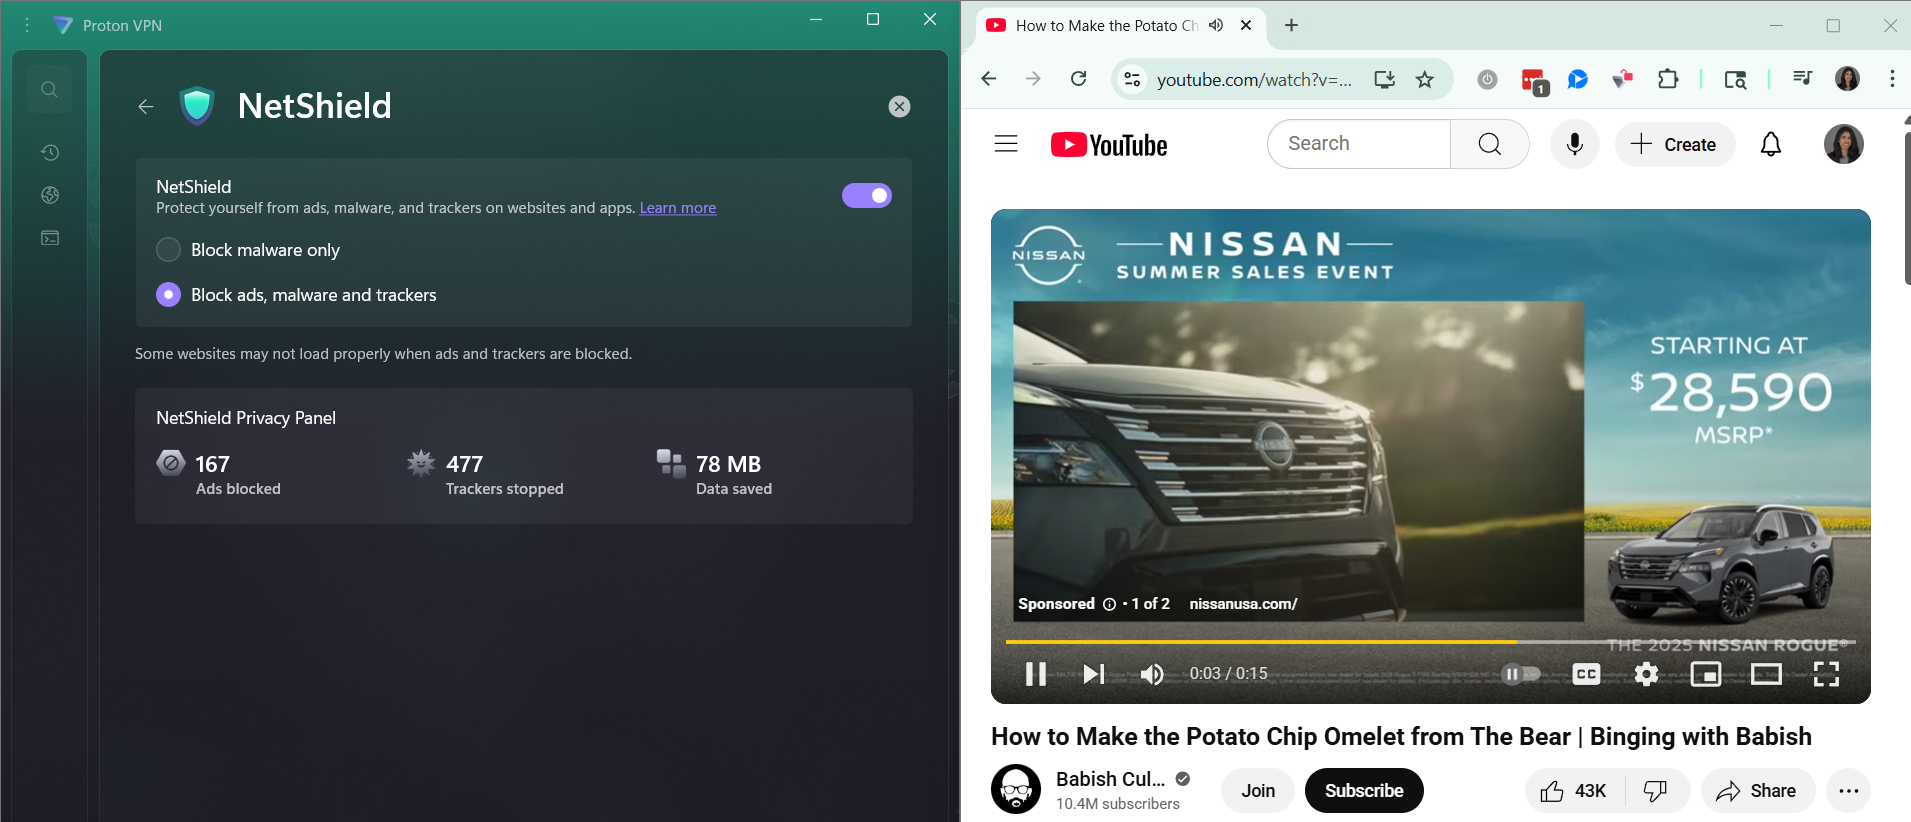Image resolution: width=1911 pixels, height=822 pixels.
Task: Open the profiles panel icon in sidebar
Action: click(50, 238)
